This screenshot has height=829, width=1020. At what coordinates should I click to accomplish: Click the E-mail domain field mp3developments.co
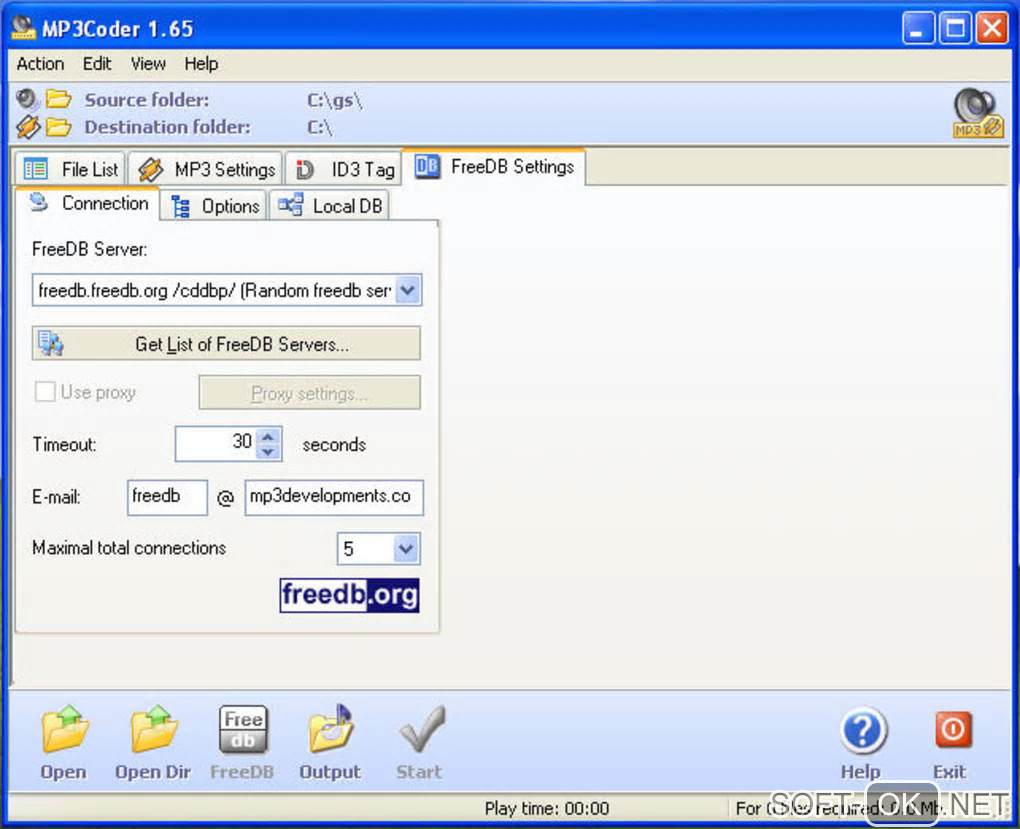pyautogui.click(x=334, y=498)
